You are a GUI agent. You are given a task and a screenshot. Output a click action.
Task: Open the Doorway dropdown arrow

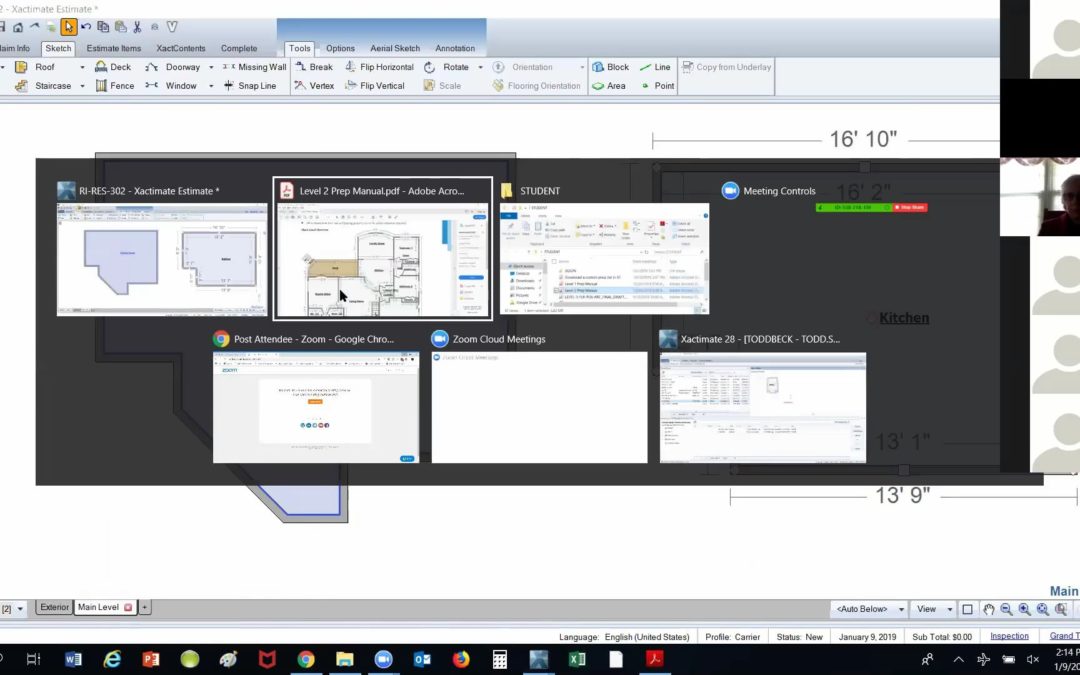click(x=211, y=68)
